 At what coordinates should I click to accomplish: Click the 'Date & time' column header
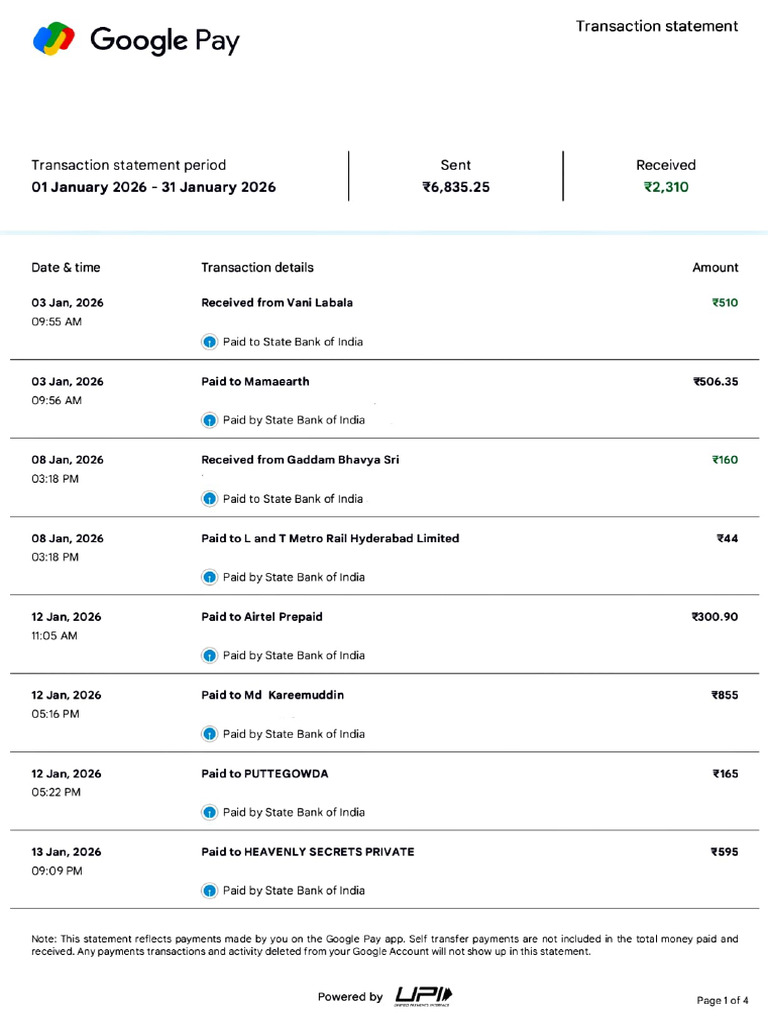tap(66, 267)
